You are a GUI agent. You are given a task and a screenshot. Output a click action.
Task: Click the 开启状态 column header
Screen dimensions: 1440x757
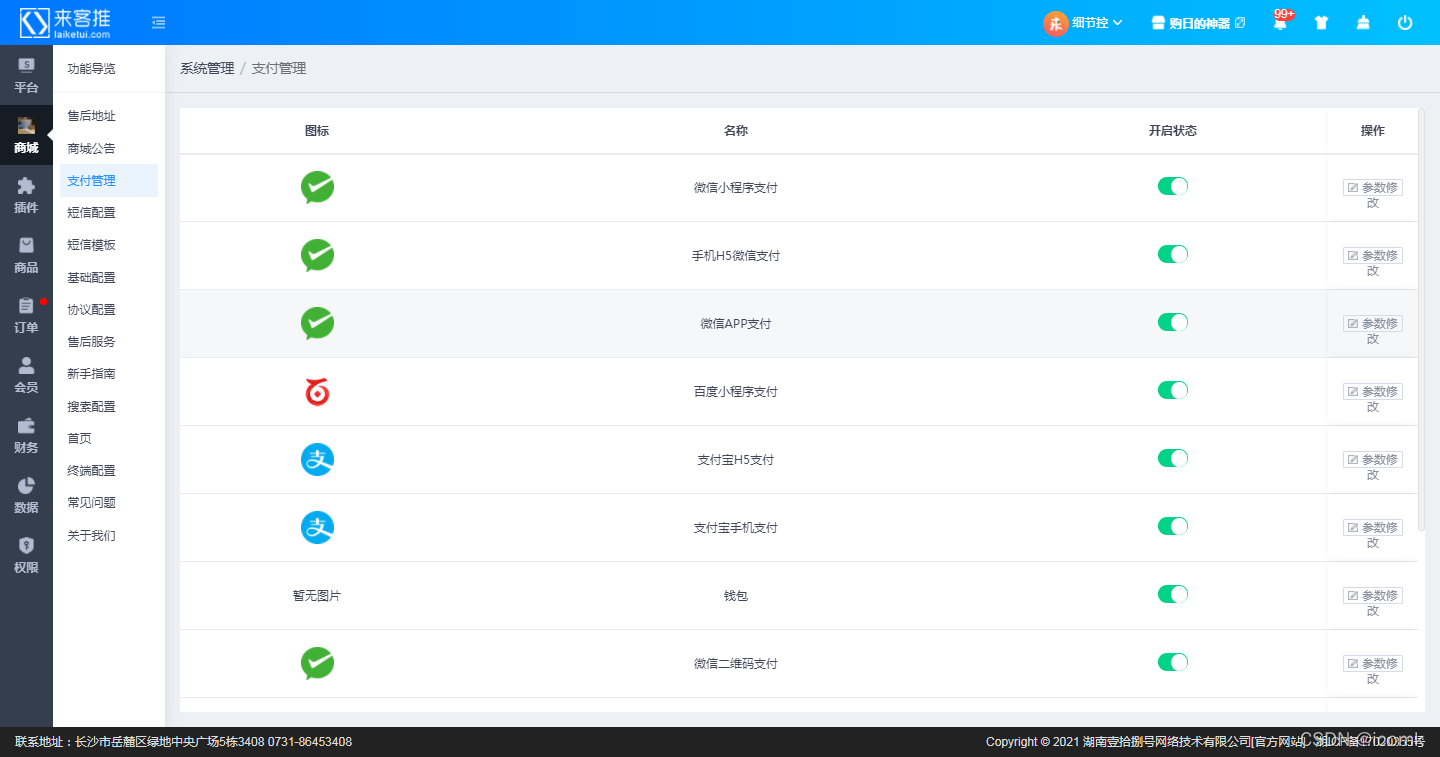[1173, 130]
